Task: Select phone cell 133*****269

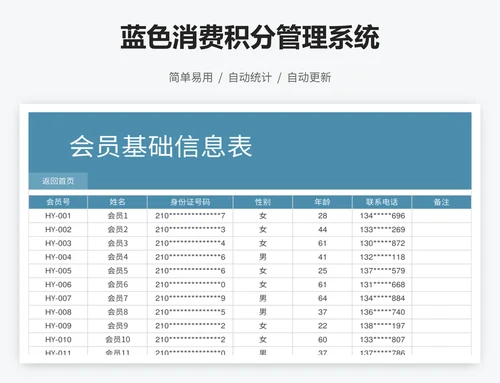Action: [382, 230]
